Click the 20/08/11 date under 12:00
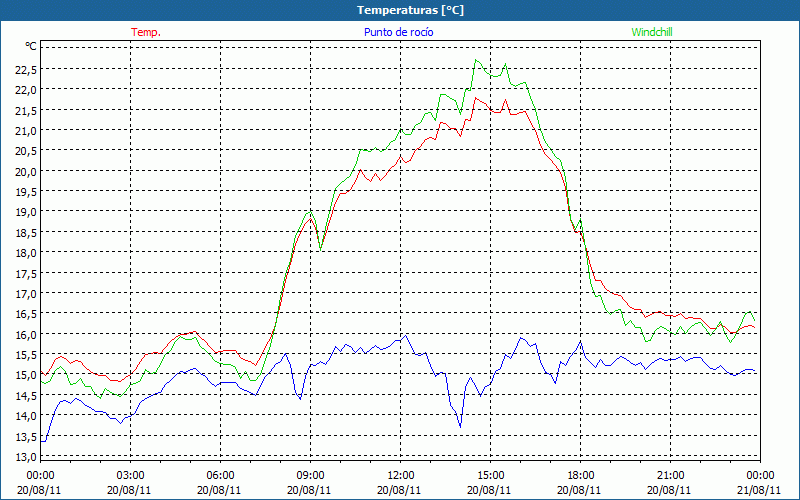 pos(399,490)
